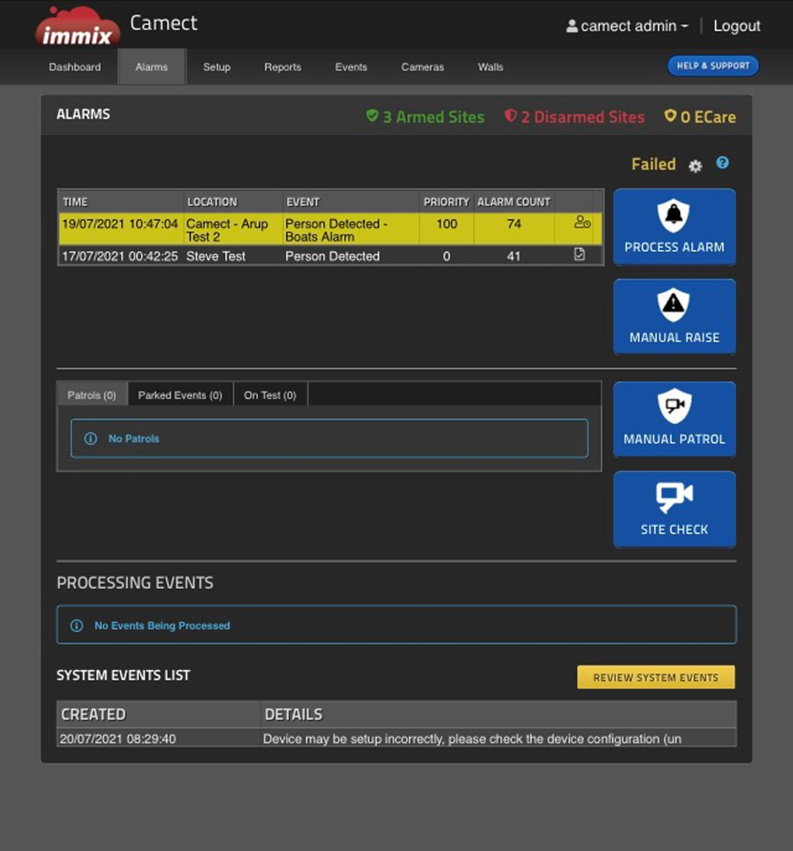Sort by the TIME column header
Image resolution: width=793 pixels, height=851 pixels.
point(75,202)
